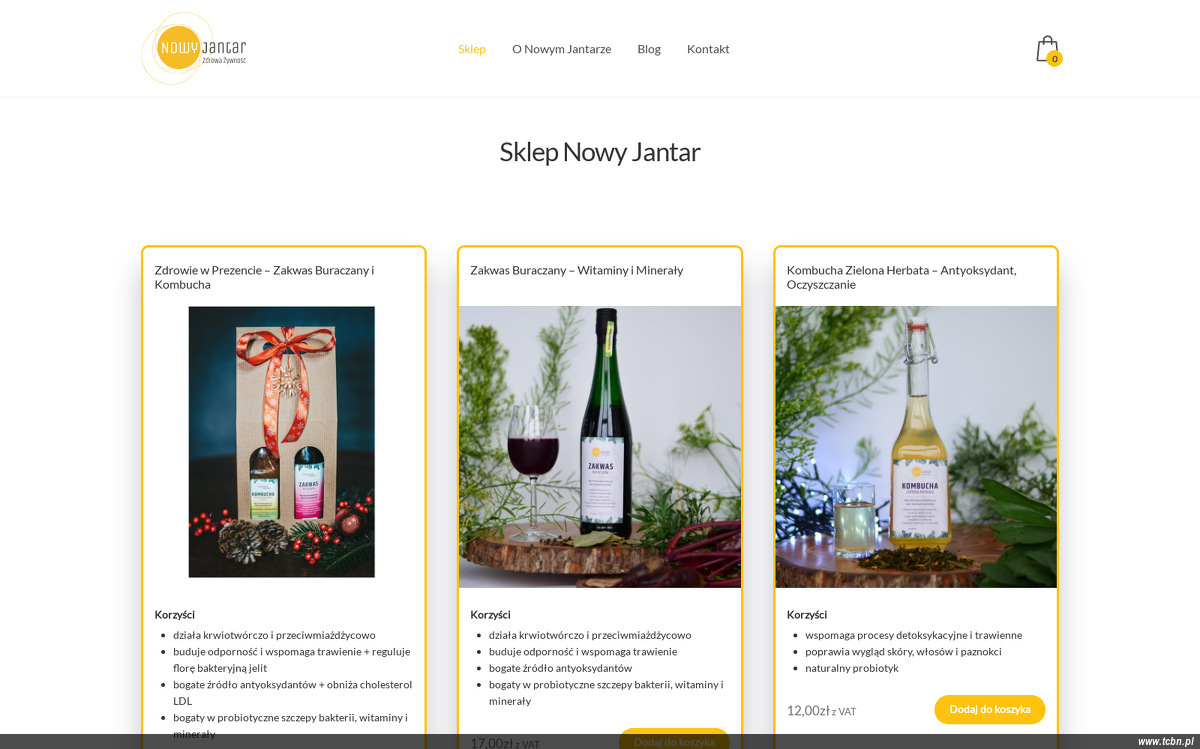Viewport: 1200px width, 749px height.
Task: Open the Kombucha green tea bottle photo
Action: click(916, 447)
